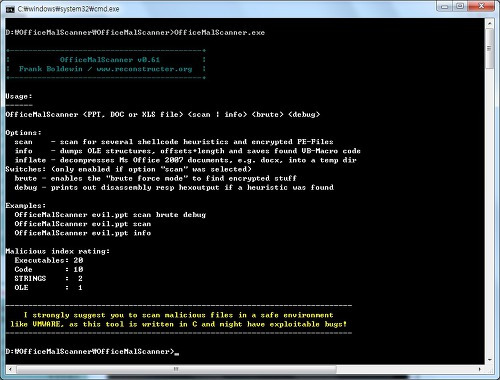Click the 'info' option description line
Screen dimensions: 500x380
pyautogui.click(x=187, y=151)
